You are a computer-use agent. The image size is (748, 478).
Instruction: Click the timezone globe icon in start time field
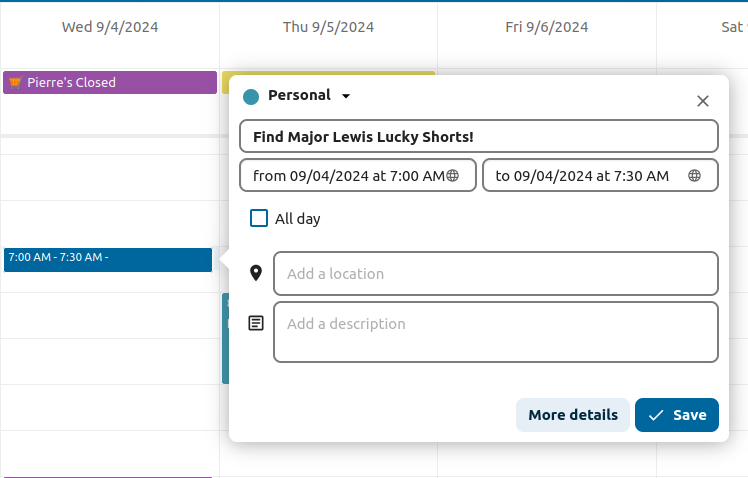click(453, 175)
